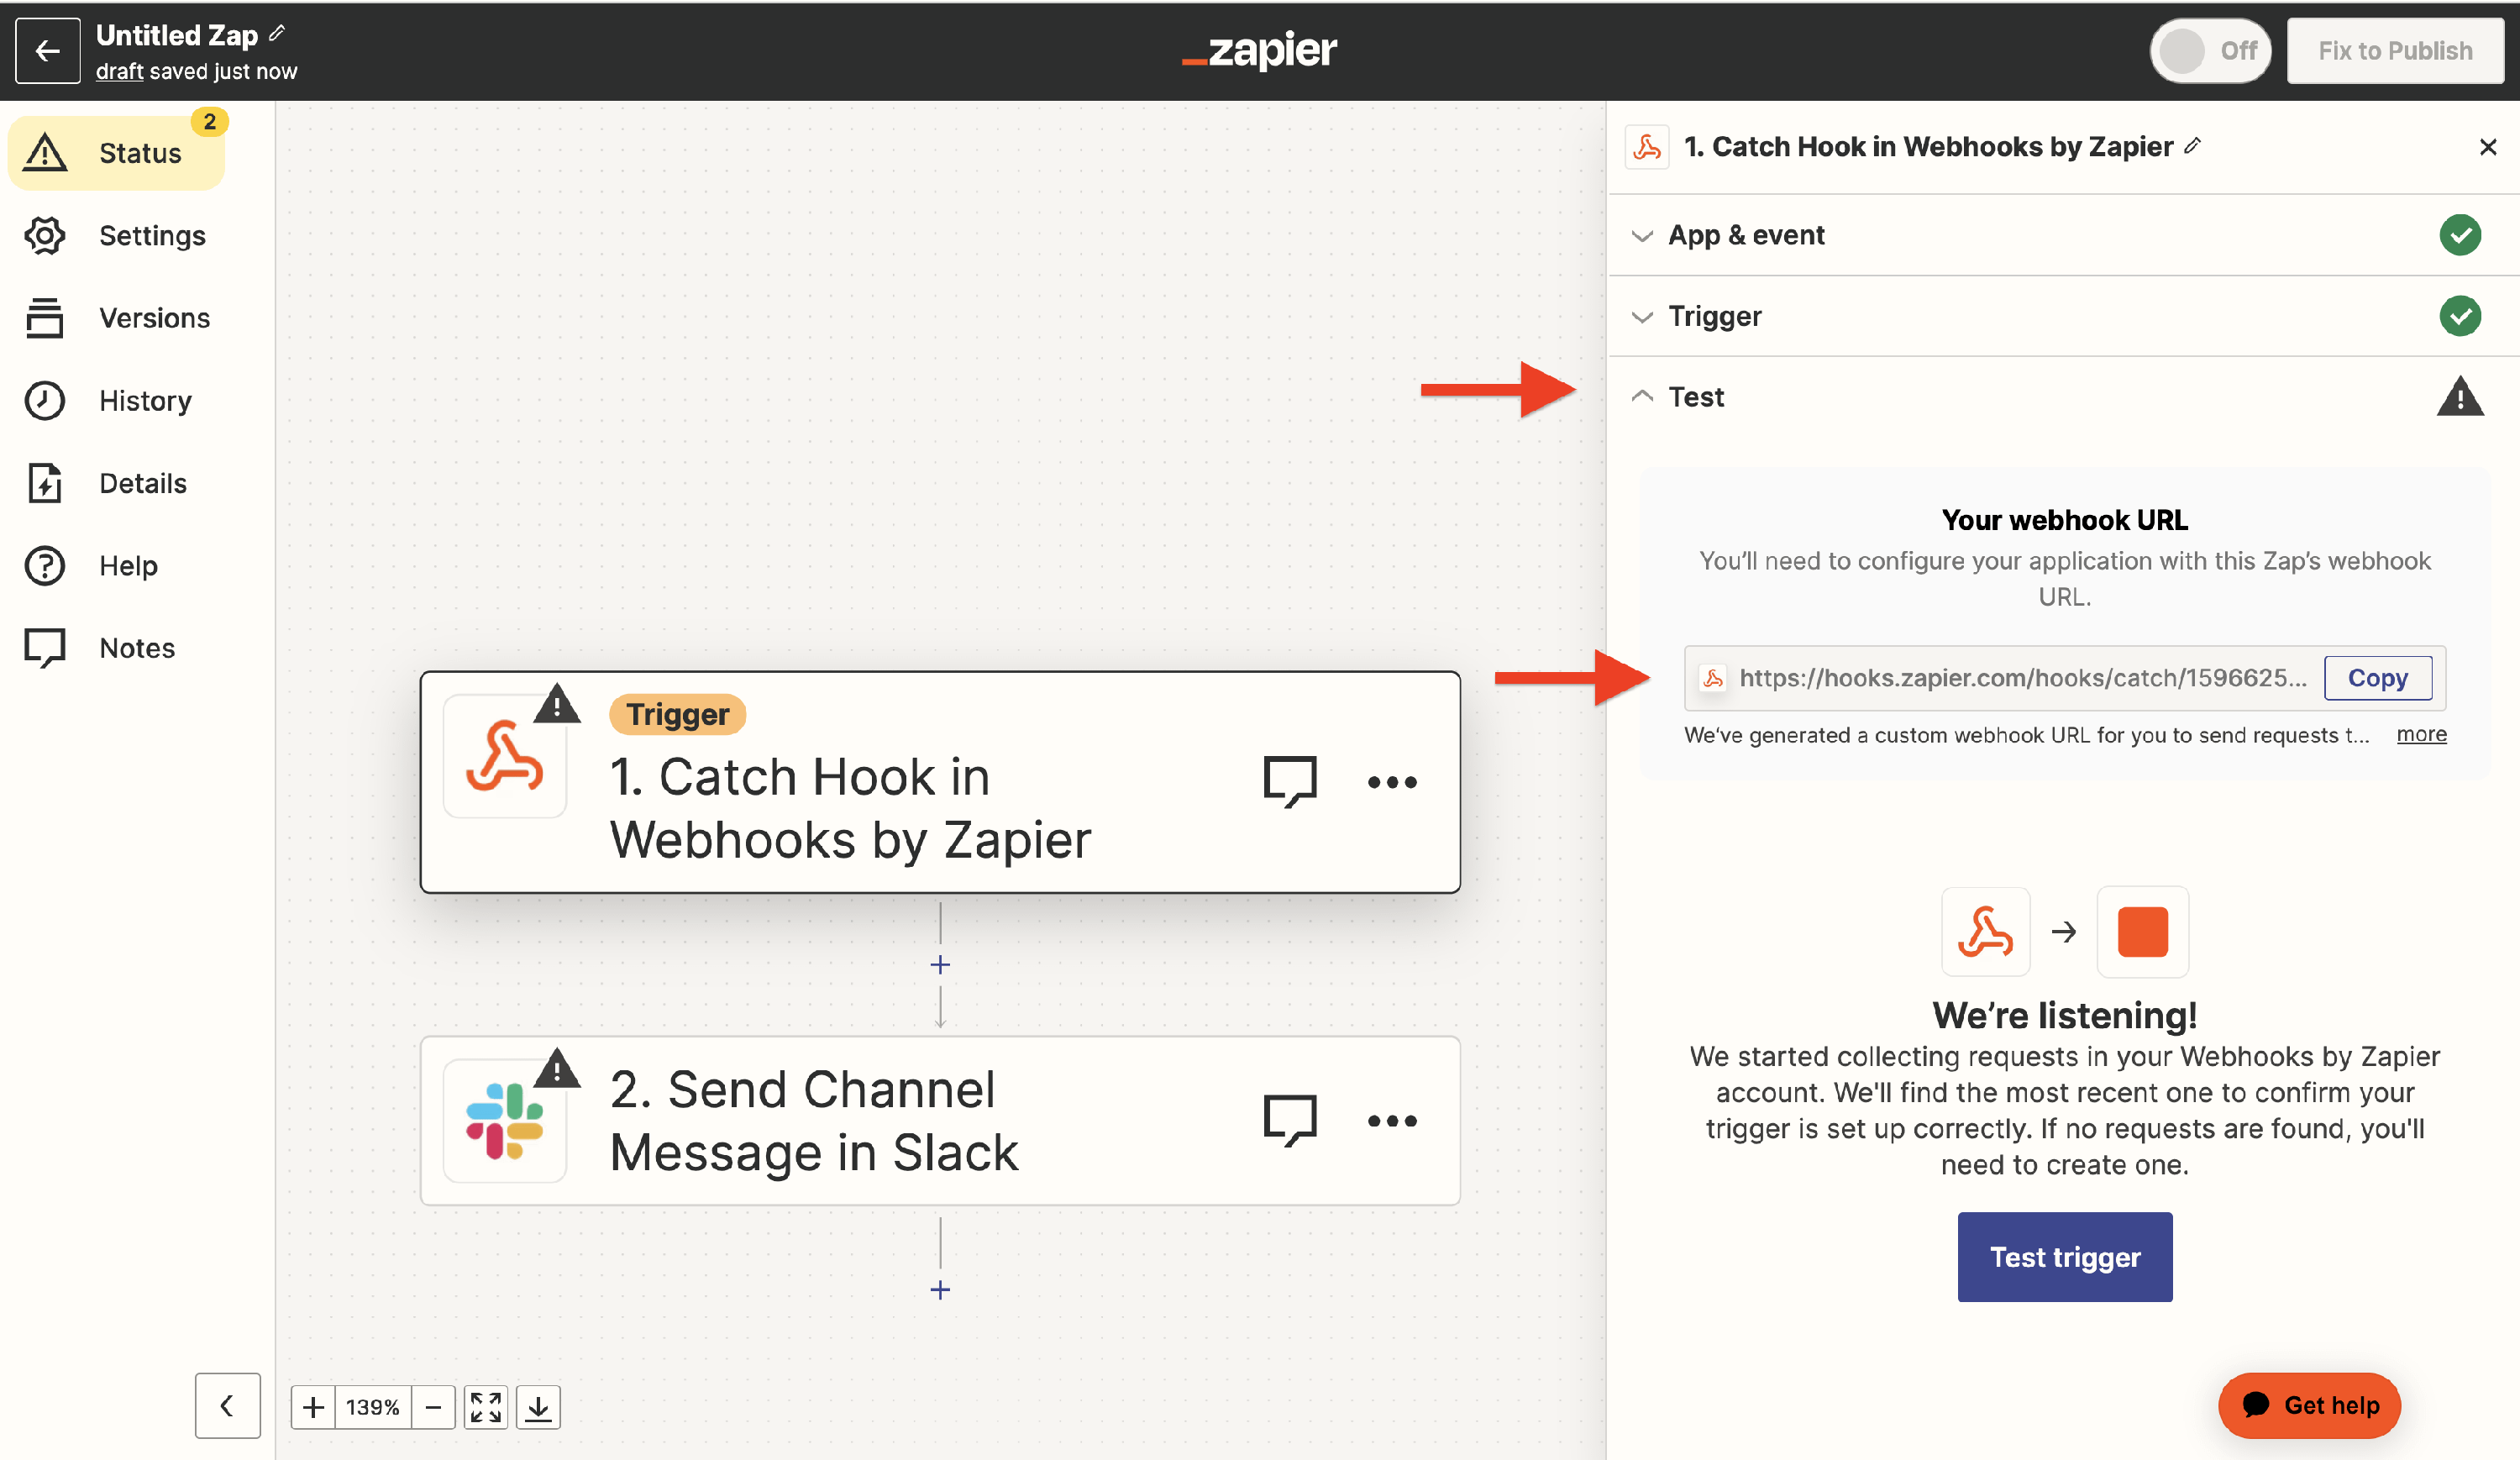Expand the Trigger section

[x=1714, y=317]
